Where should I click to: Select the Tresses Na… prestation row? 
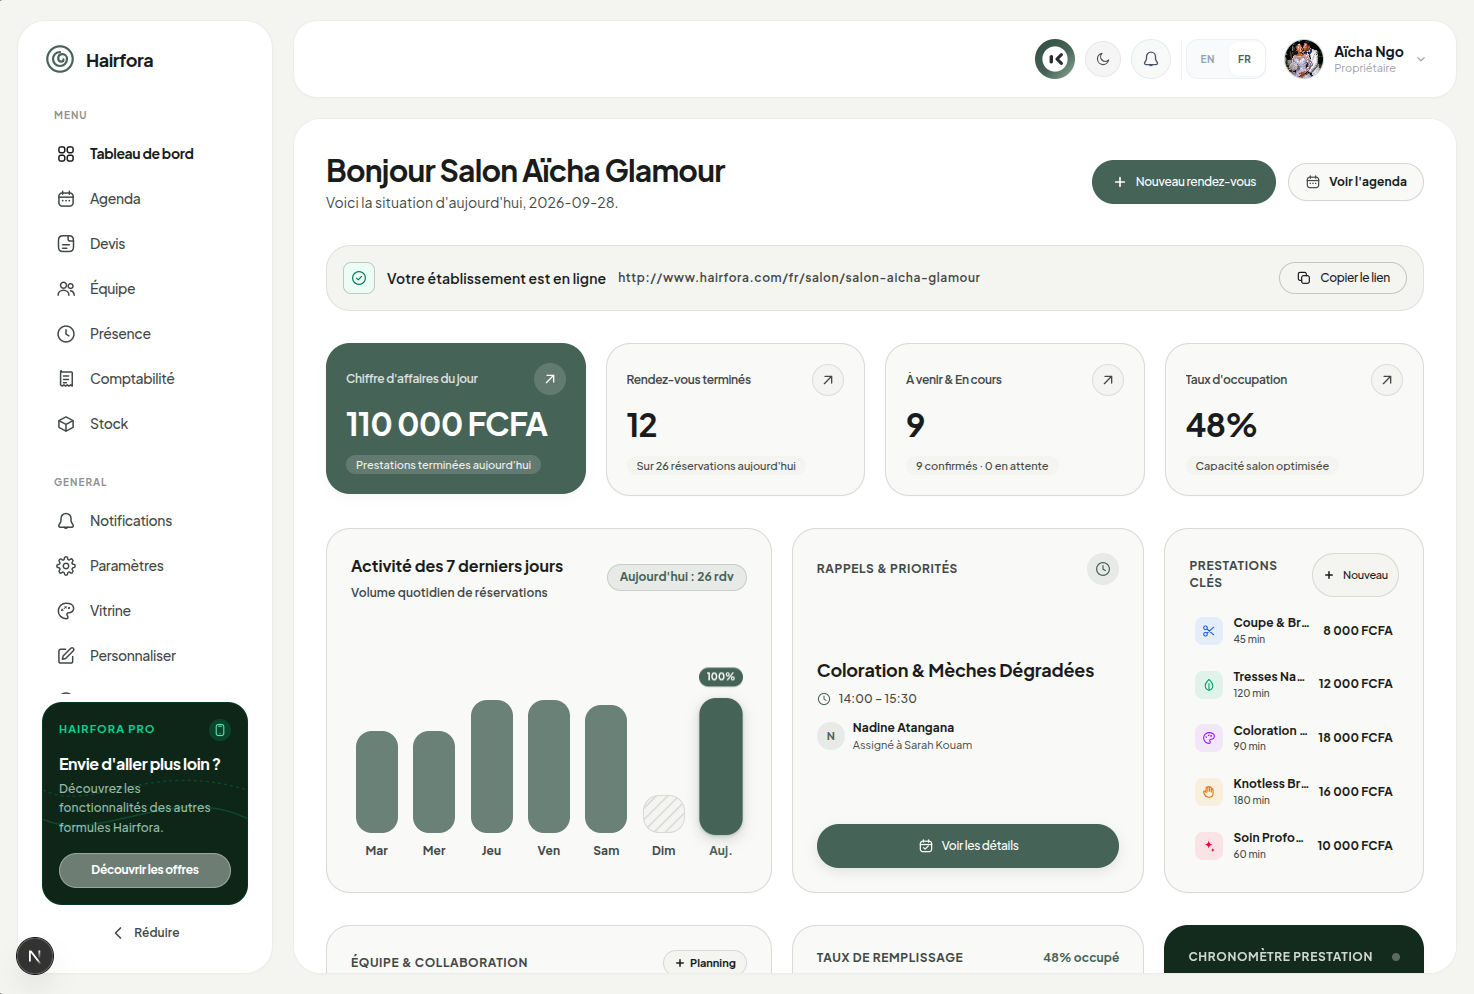click(x=1294, y=685)
